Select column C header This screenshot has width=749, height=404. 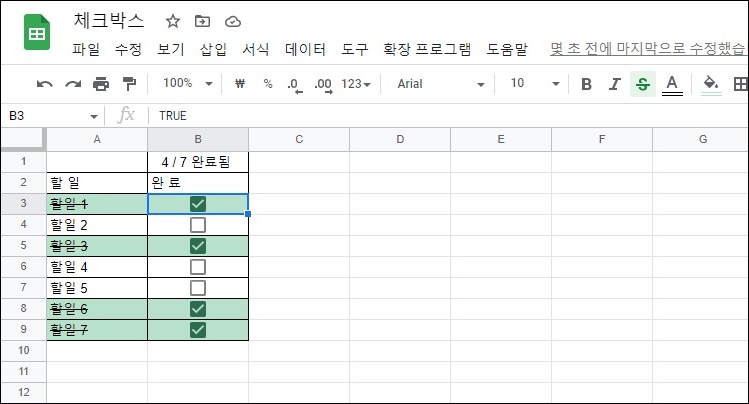299,139
